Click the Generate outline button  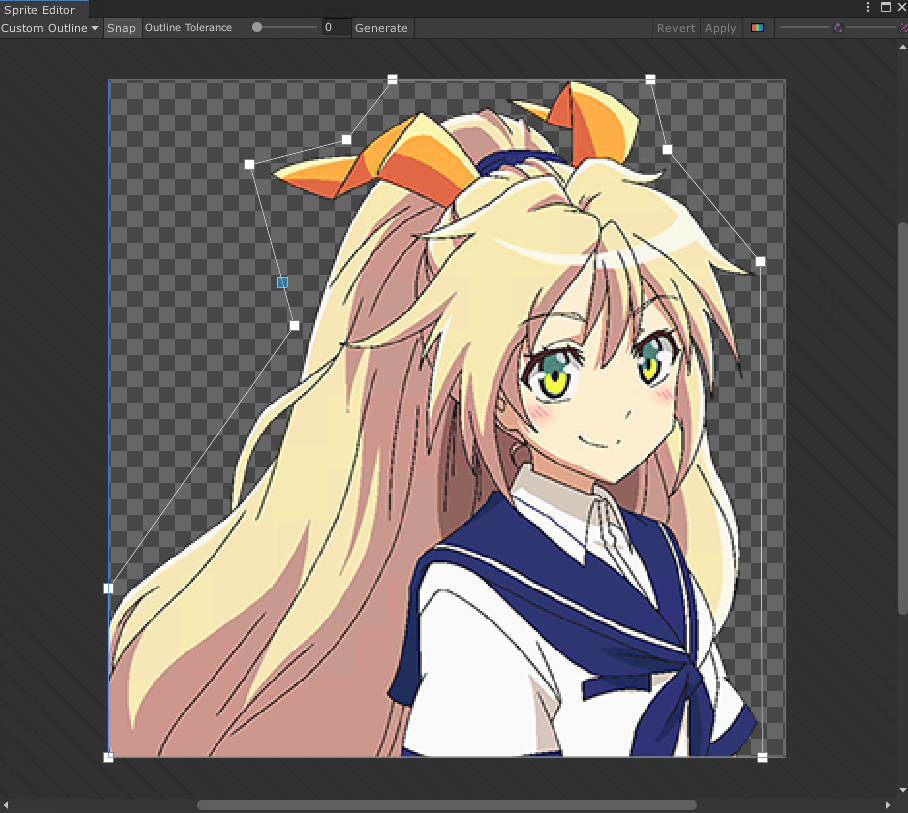pos(381,28)
